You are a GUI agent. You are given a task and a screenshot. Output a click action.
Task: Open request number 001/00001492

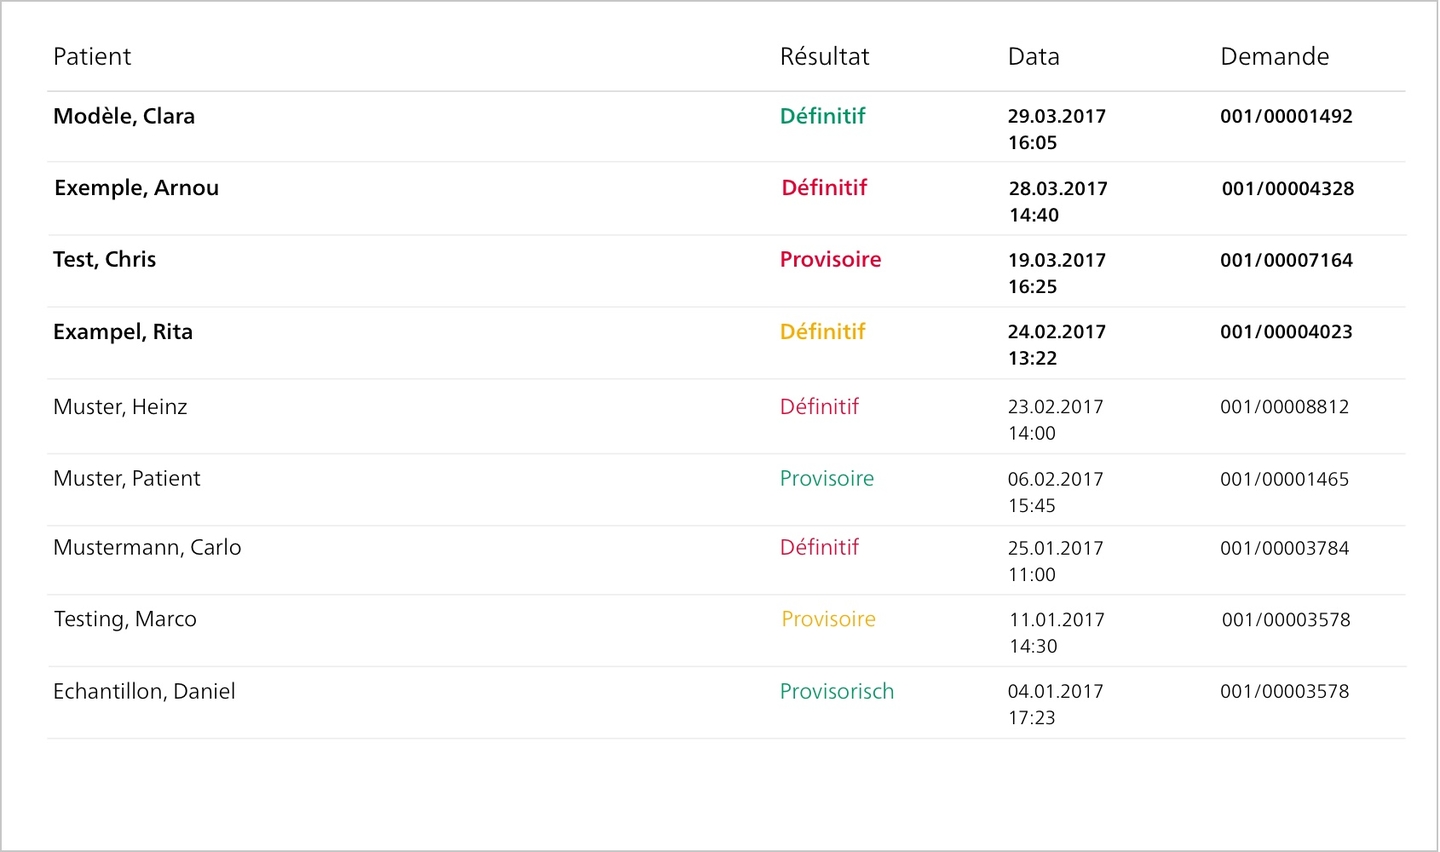1286,116
